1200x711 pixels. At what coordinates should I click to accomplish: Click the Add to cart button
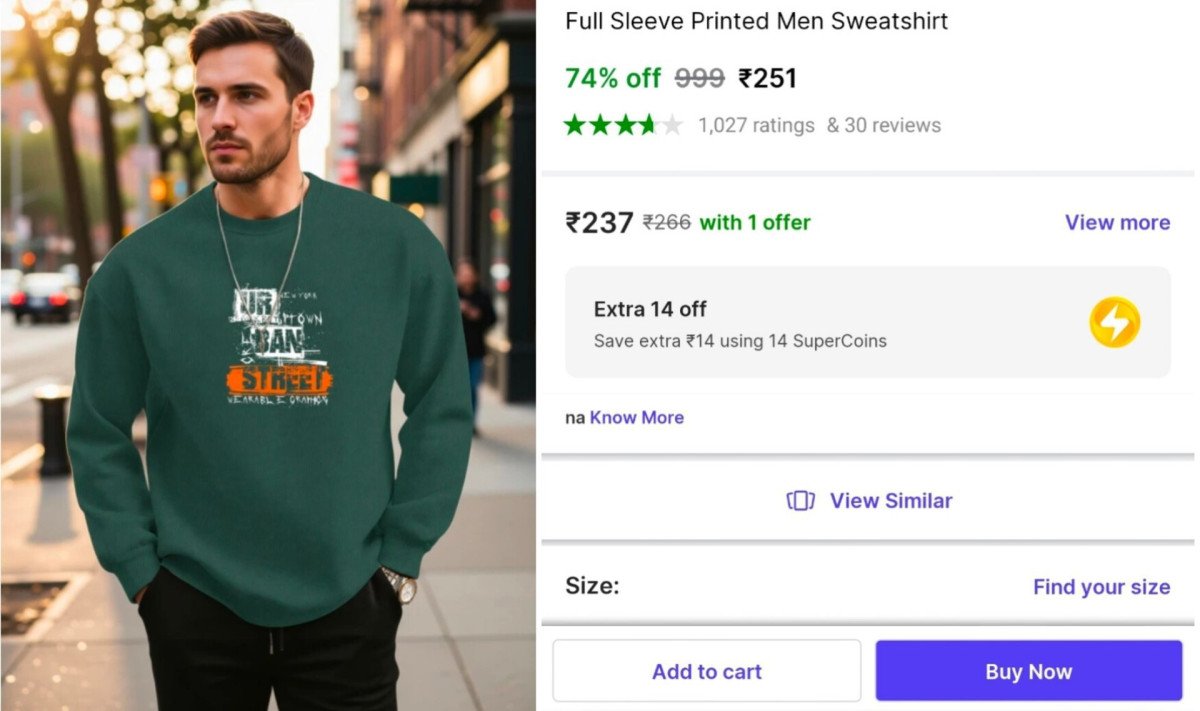pos(706,671)
